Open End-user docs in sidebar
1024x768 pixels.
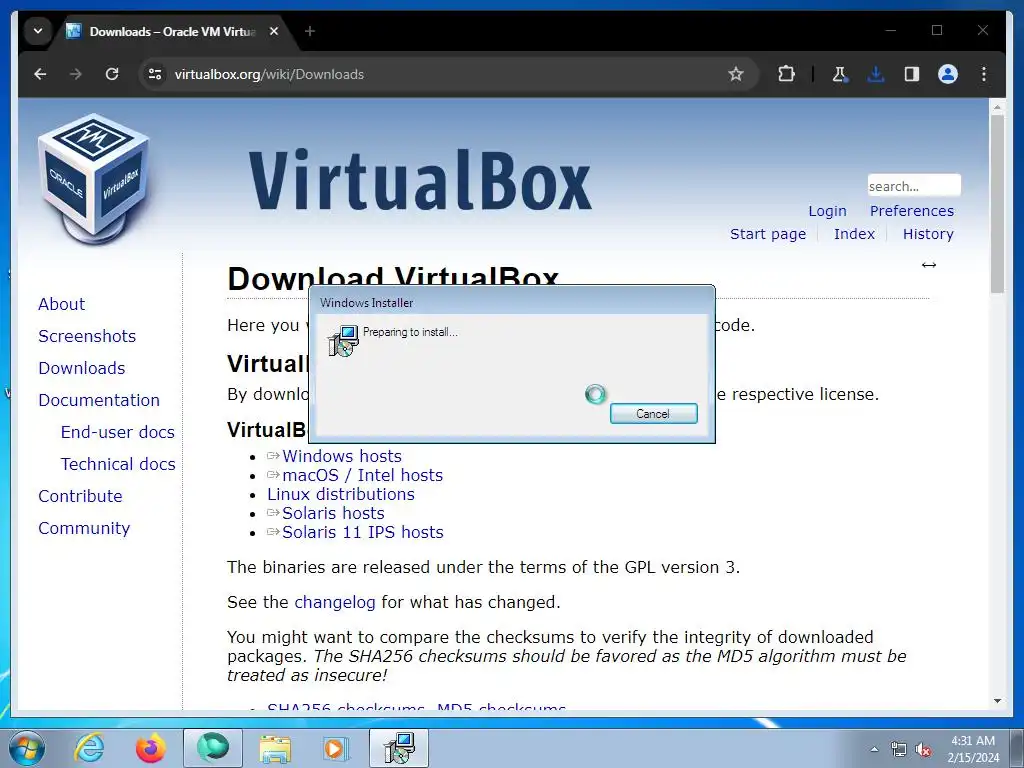[118, 432]
